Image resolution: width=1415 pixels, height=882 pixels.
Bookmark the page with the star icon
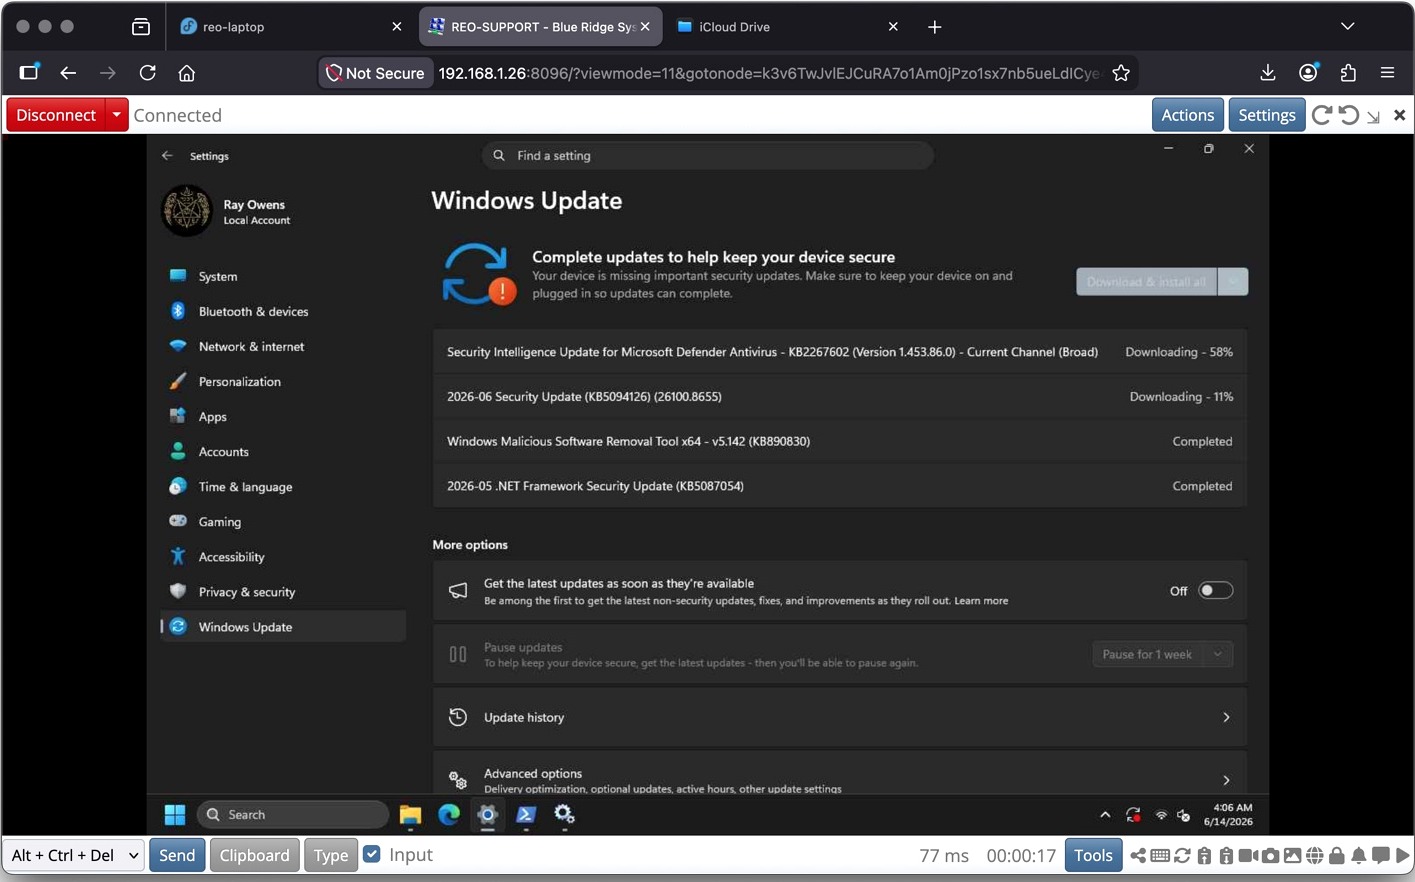1121,73
